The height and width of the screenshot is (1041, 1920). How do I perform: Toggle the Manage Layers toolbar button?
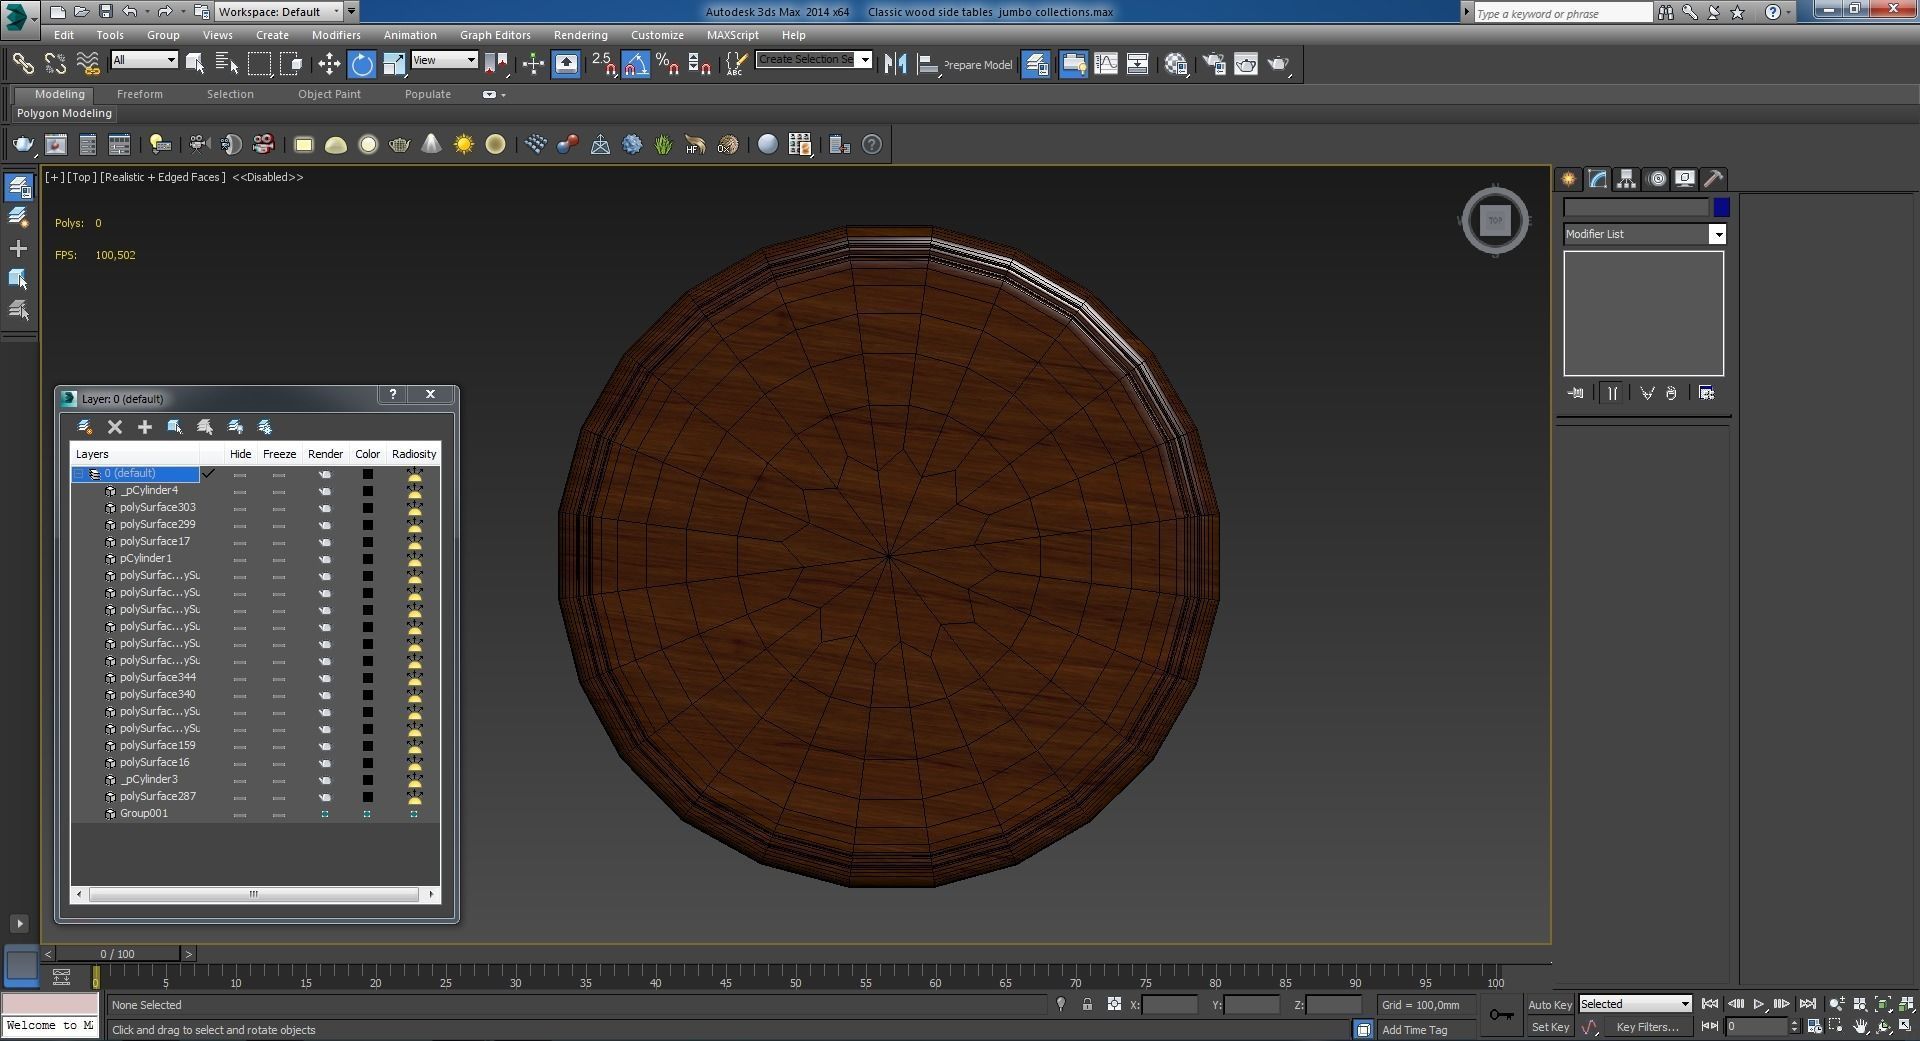(1036, 64)
